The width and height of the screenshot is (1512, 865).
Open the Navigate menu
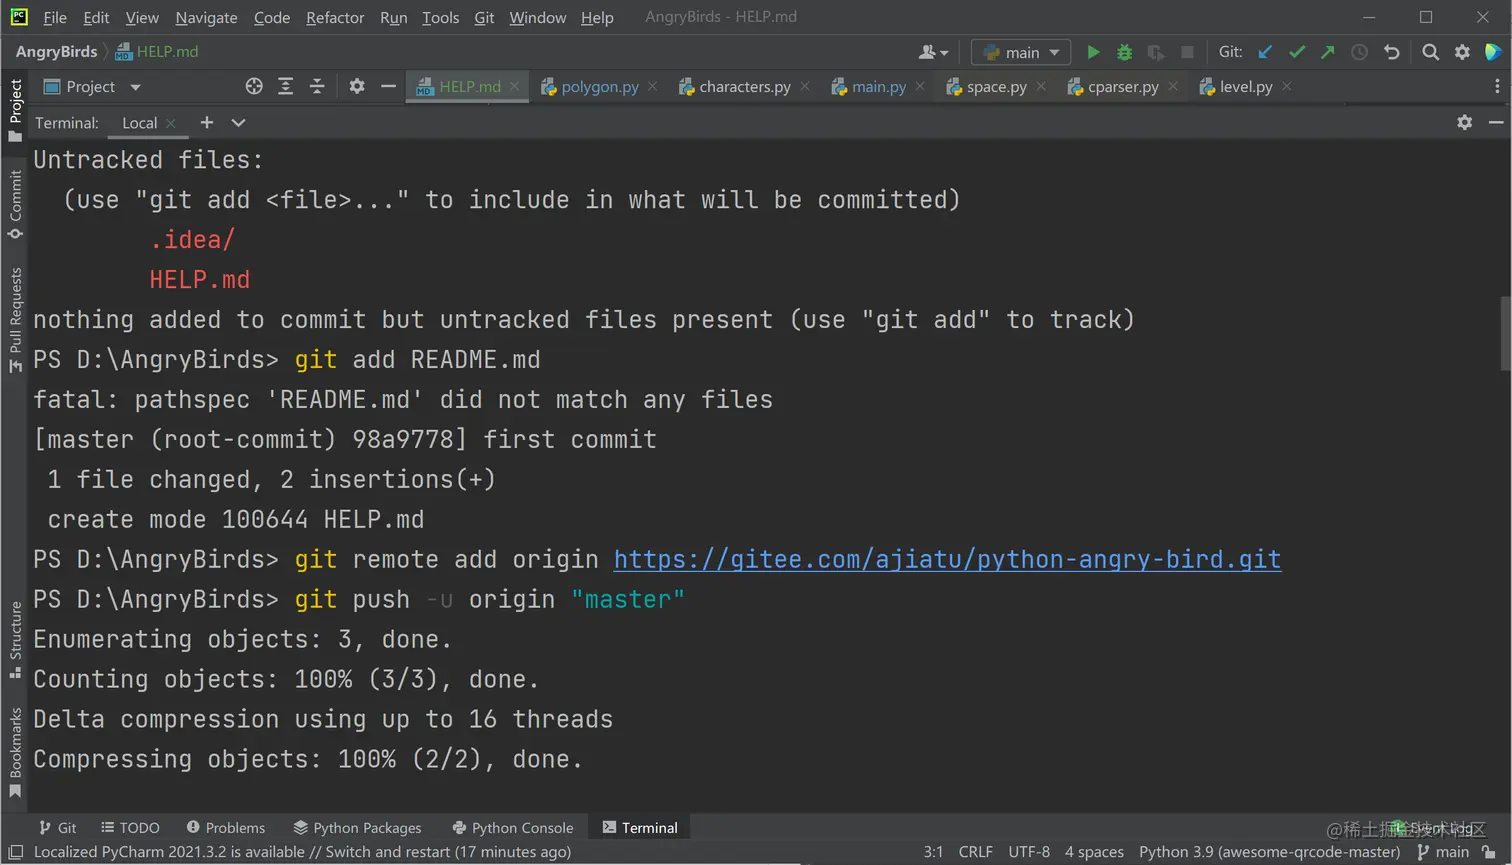[x=206, y=17]
